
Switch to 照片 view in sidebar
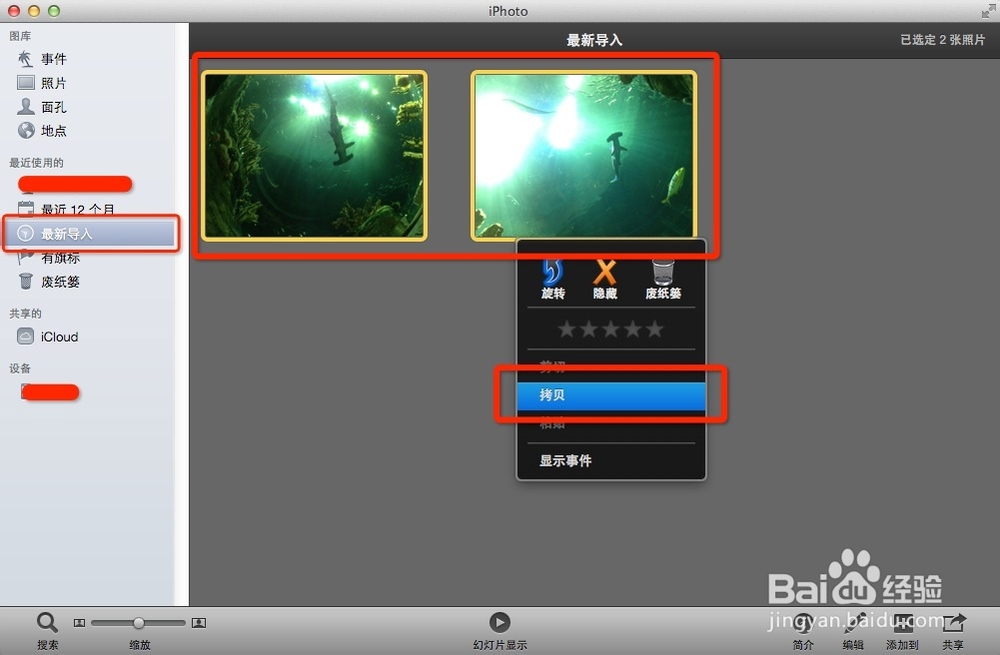(50, 83)
